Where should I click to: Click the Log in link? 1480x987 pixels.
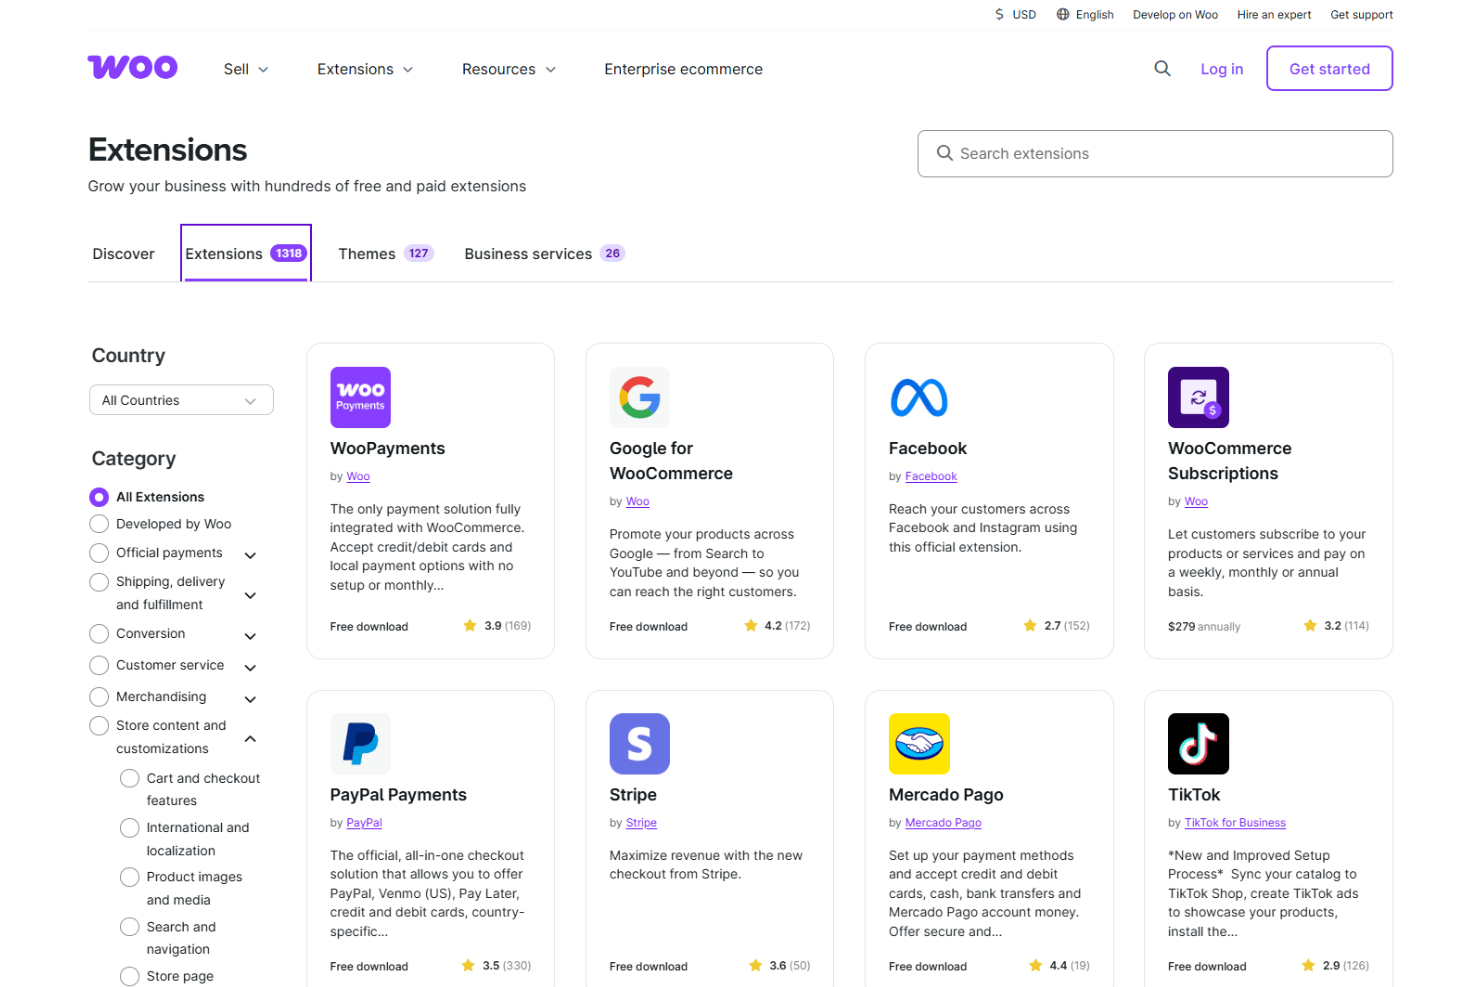[x=1222, y=69]
